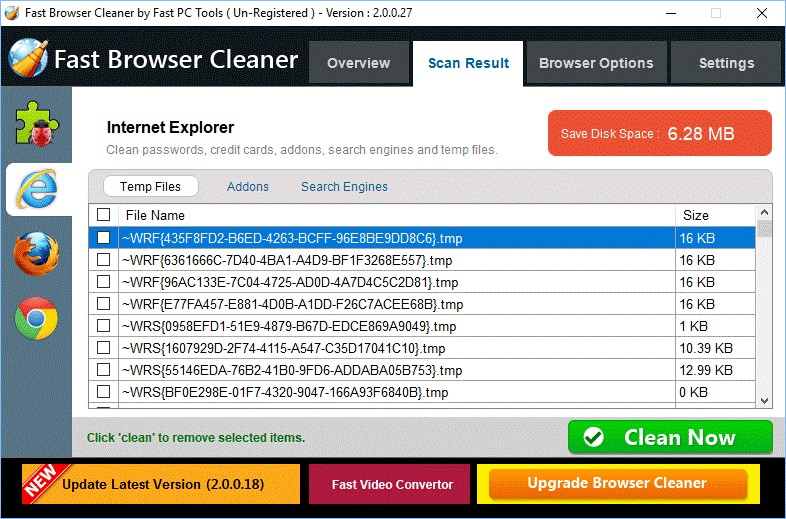
Task: Minimize the Fast Browser Cleaner window
Action: [671, 13]
